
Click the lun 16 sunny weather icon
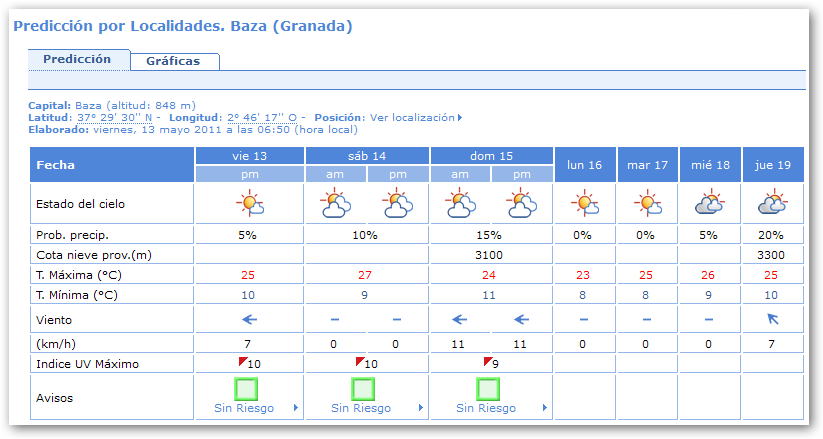click(x=584, y=205)
